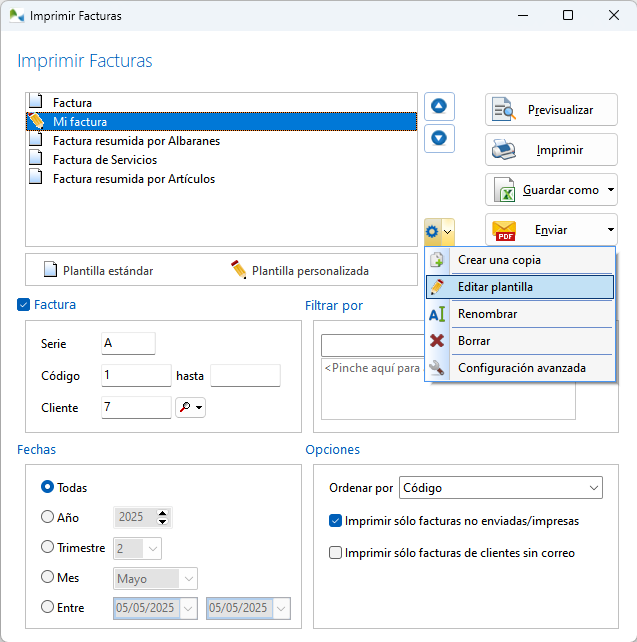This screenshot has height=642, width=637.
Task: Open the Enviar dropdown arrow
Action: (610, 230)
